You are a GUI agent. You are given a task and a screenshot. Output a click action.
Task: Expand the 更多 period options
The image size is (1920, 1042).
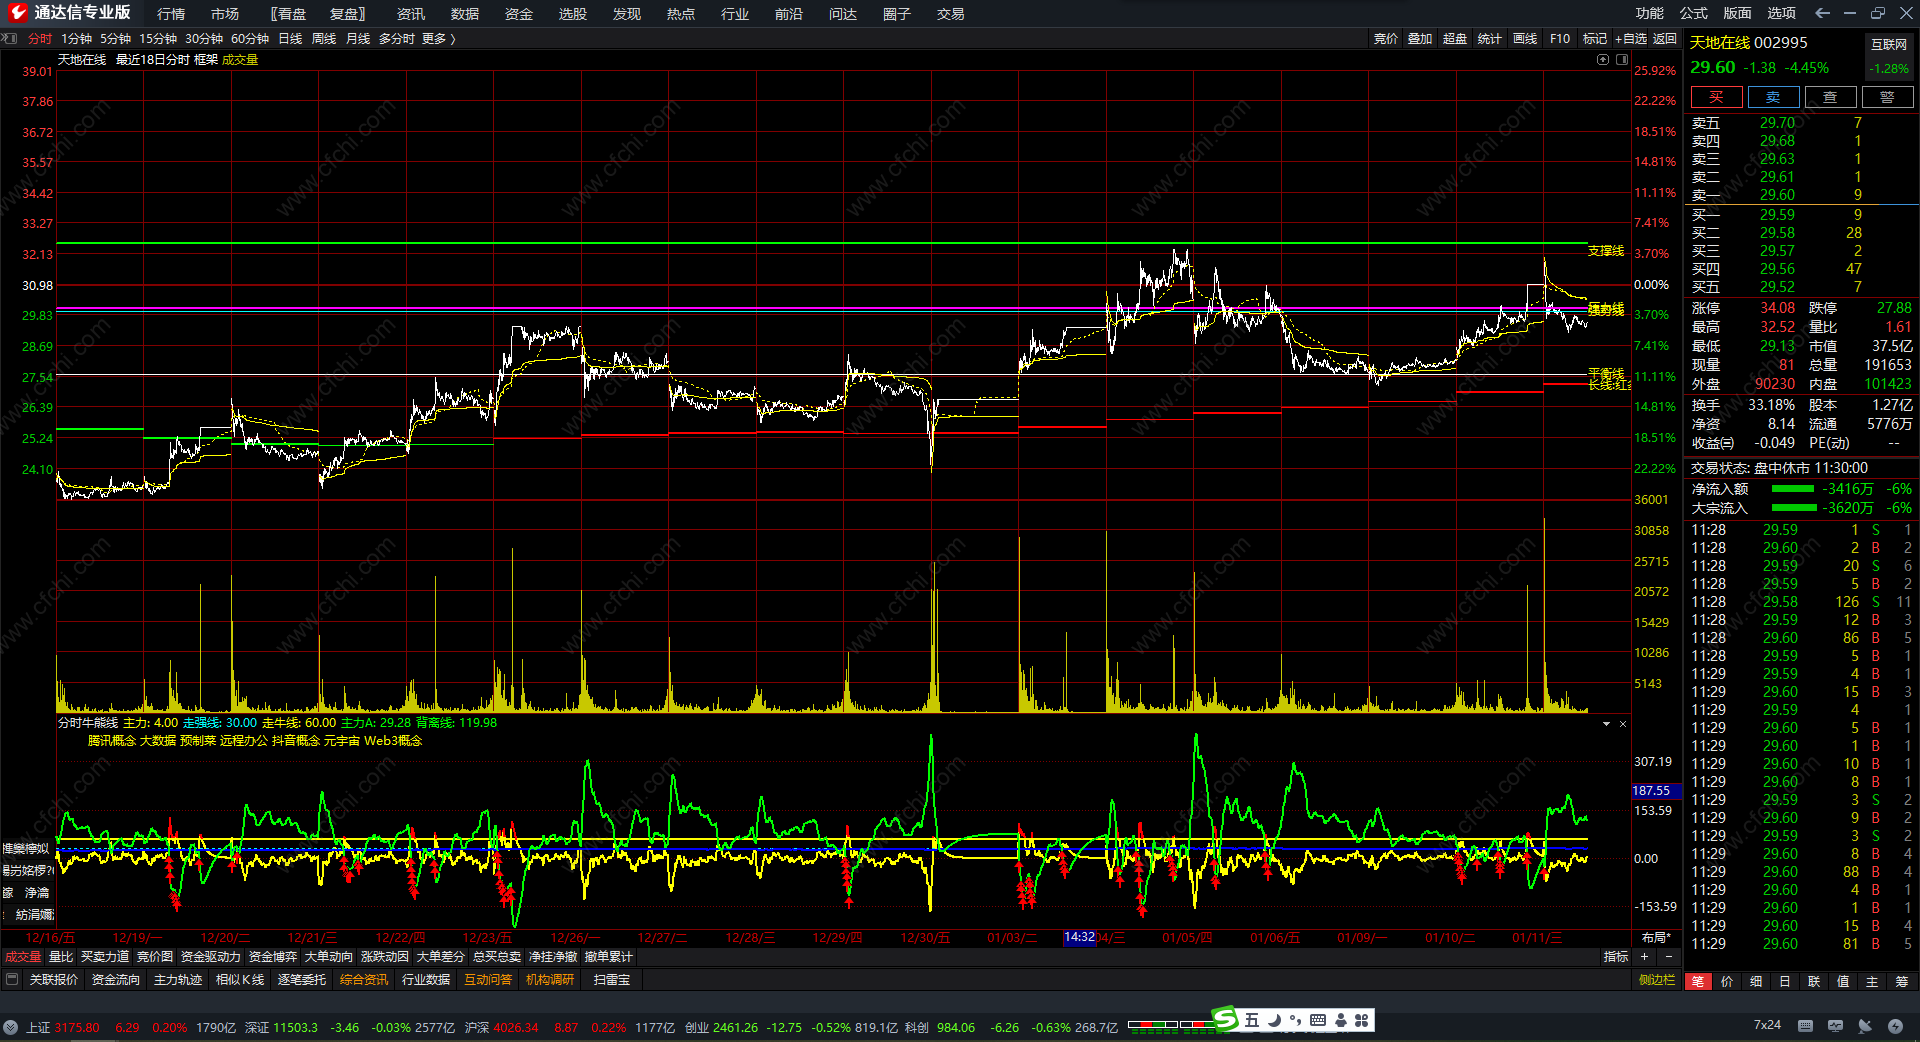click(438, 39)
